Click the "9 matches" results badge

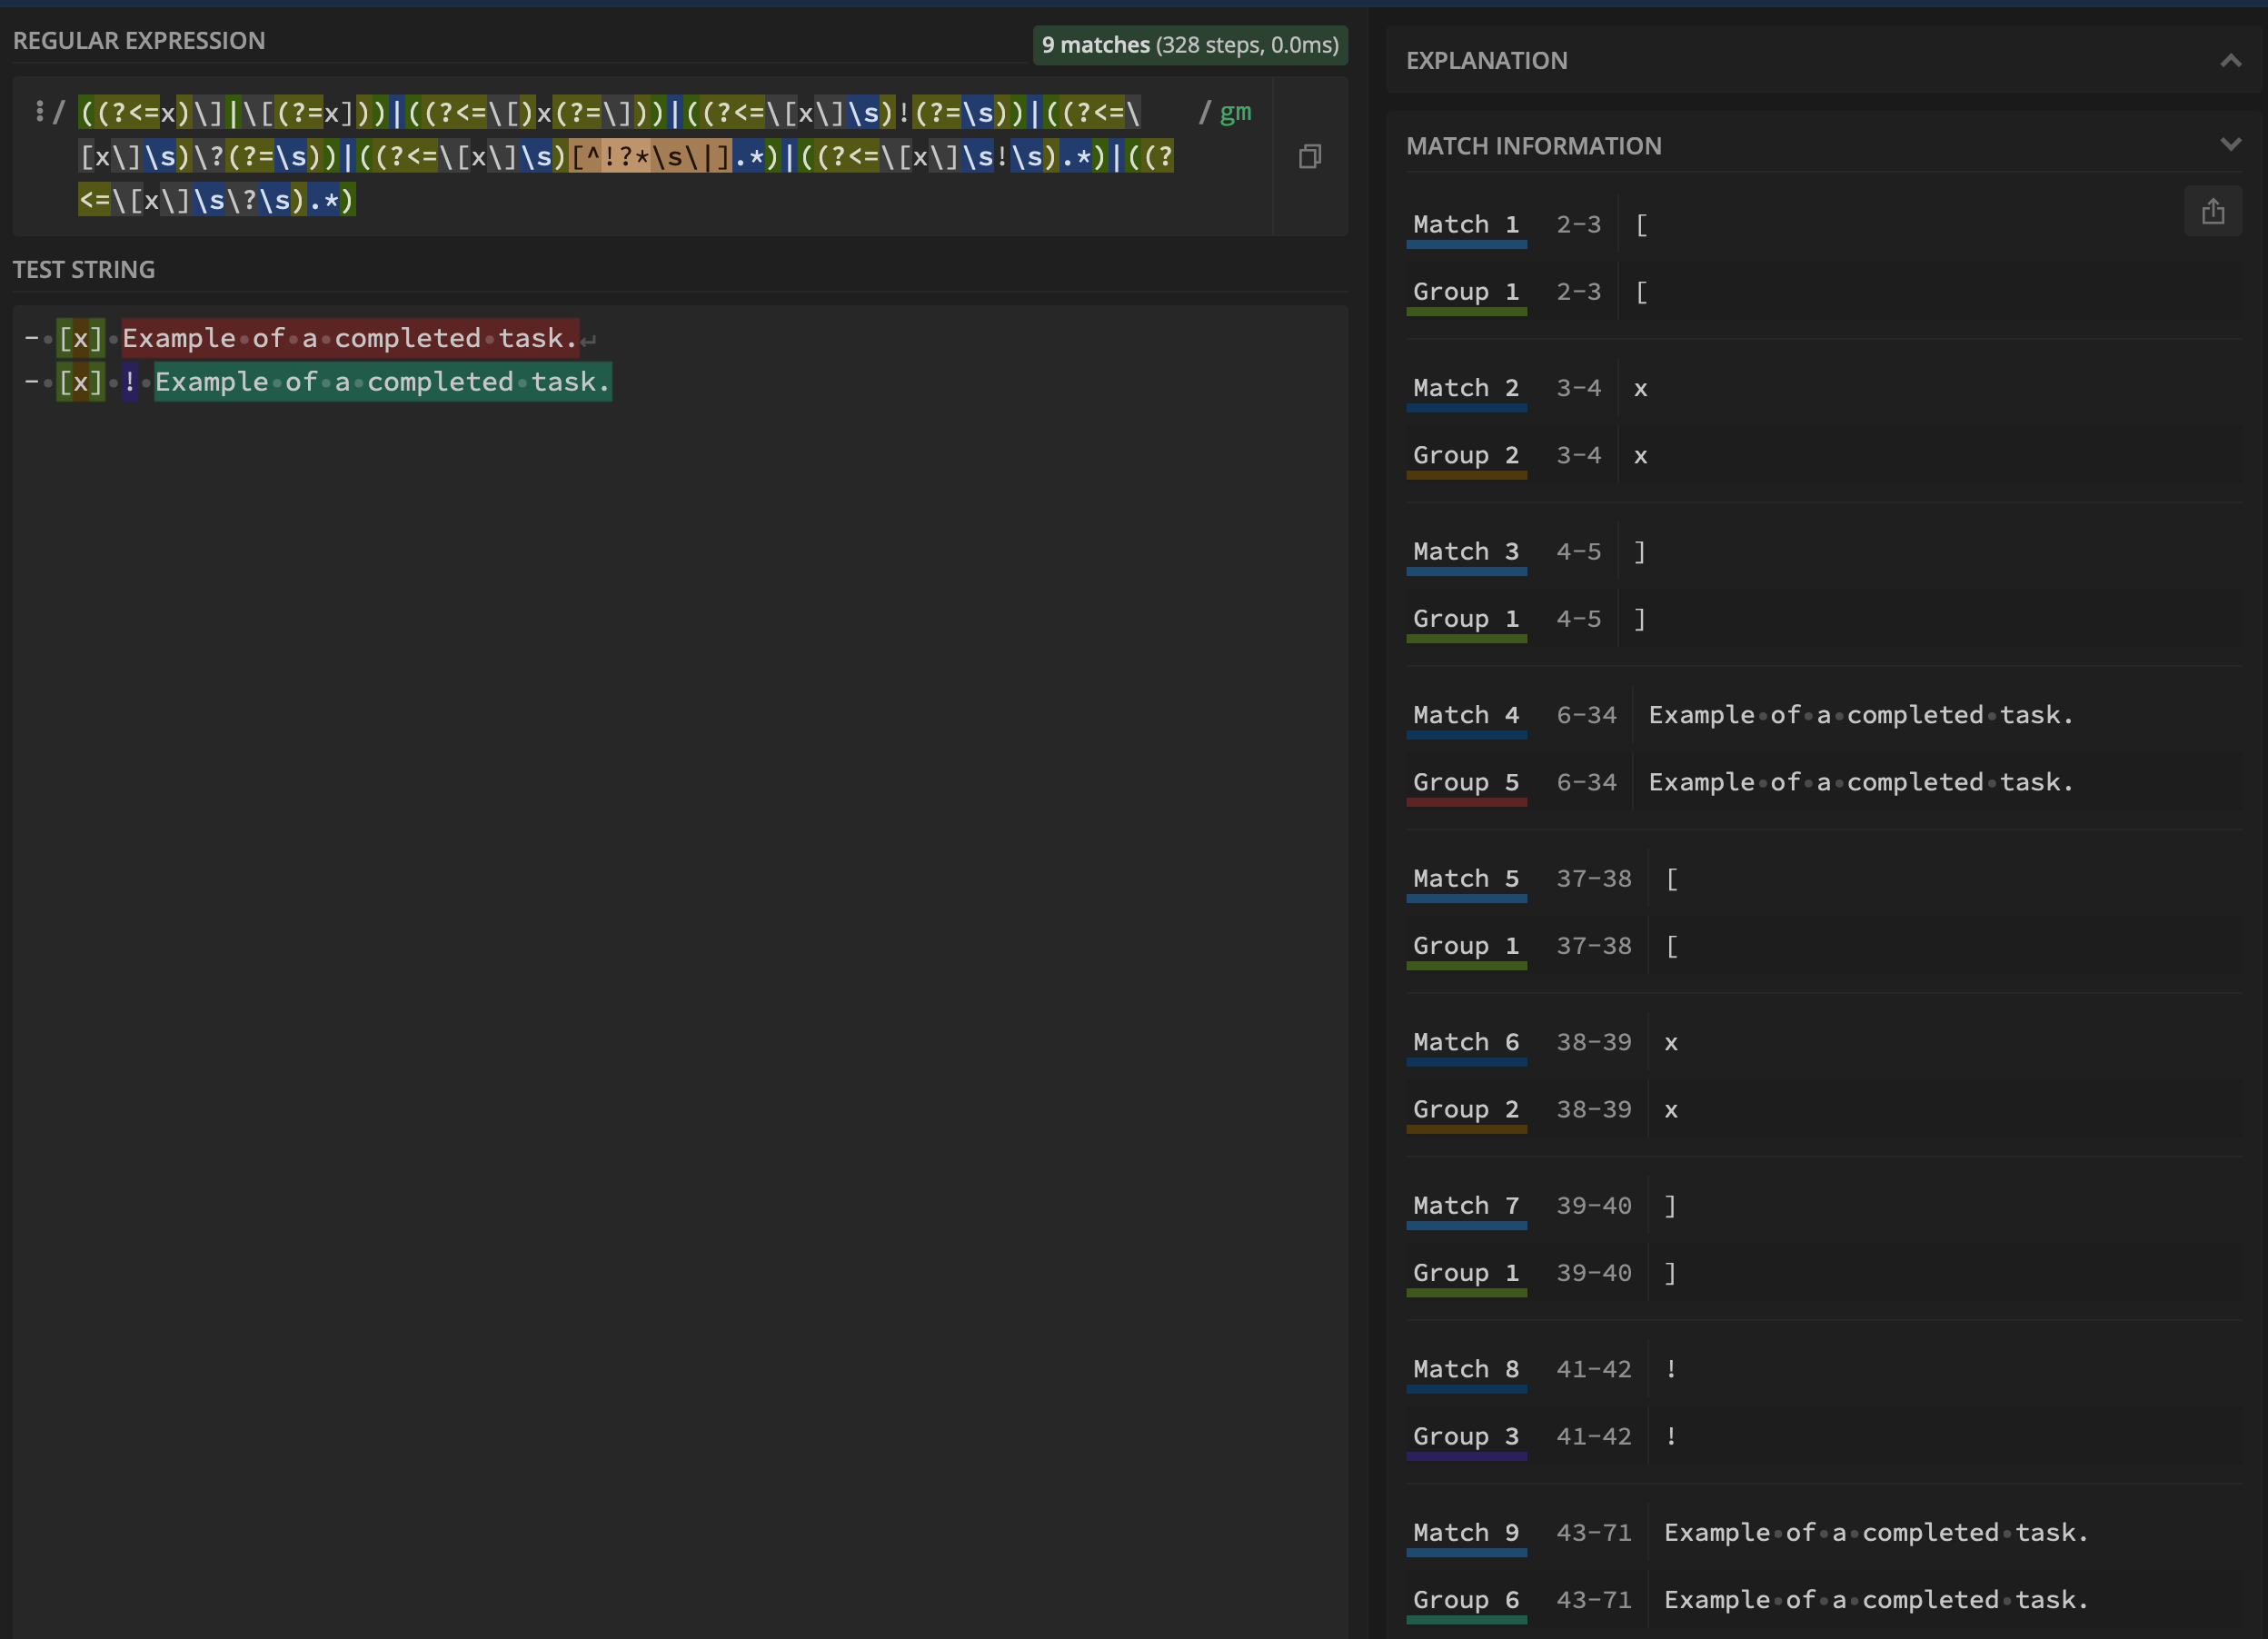pyautogui.click(x=1189, y=45)
